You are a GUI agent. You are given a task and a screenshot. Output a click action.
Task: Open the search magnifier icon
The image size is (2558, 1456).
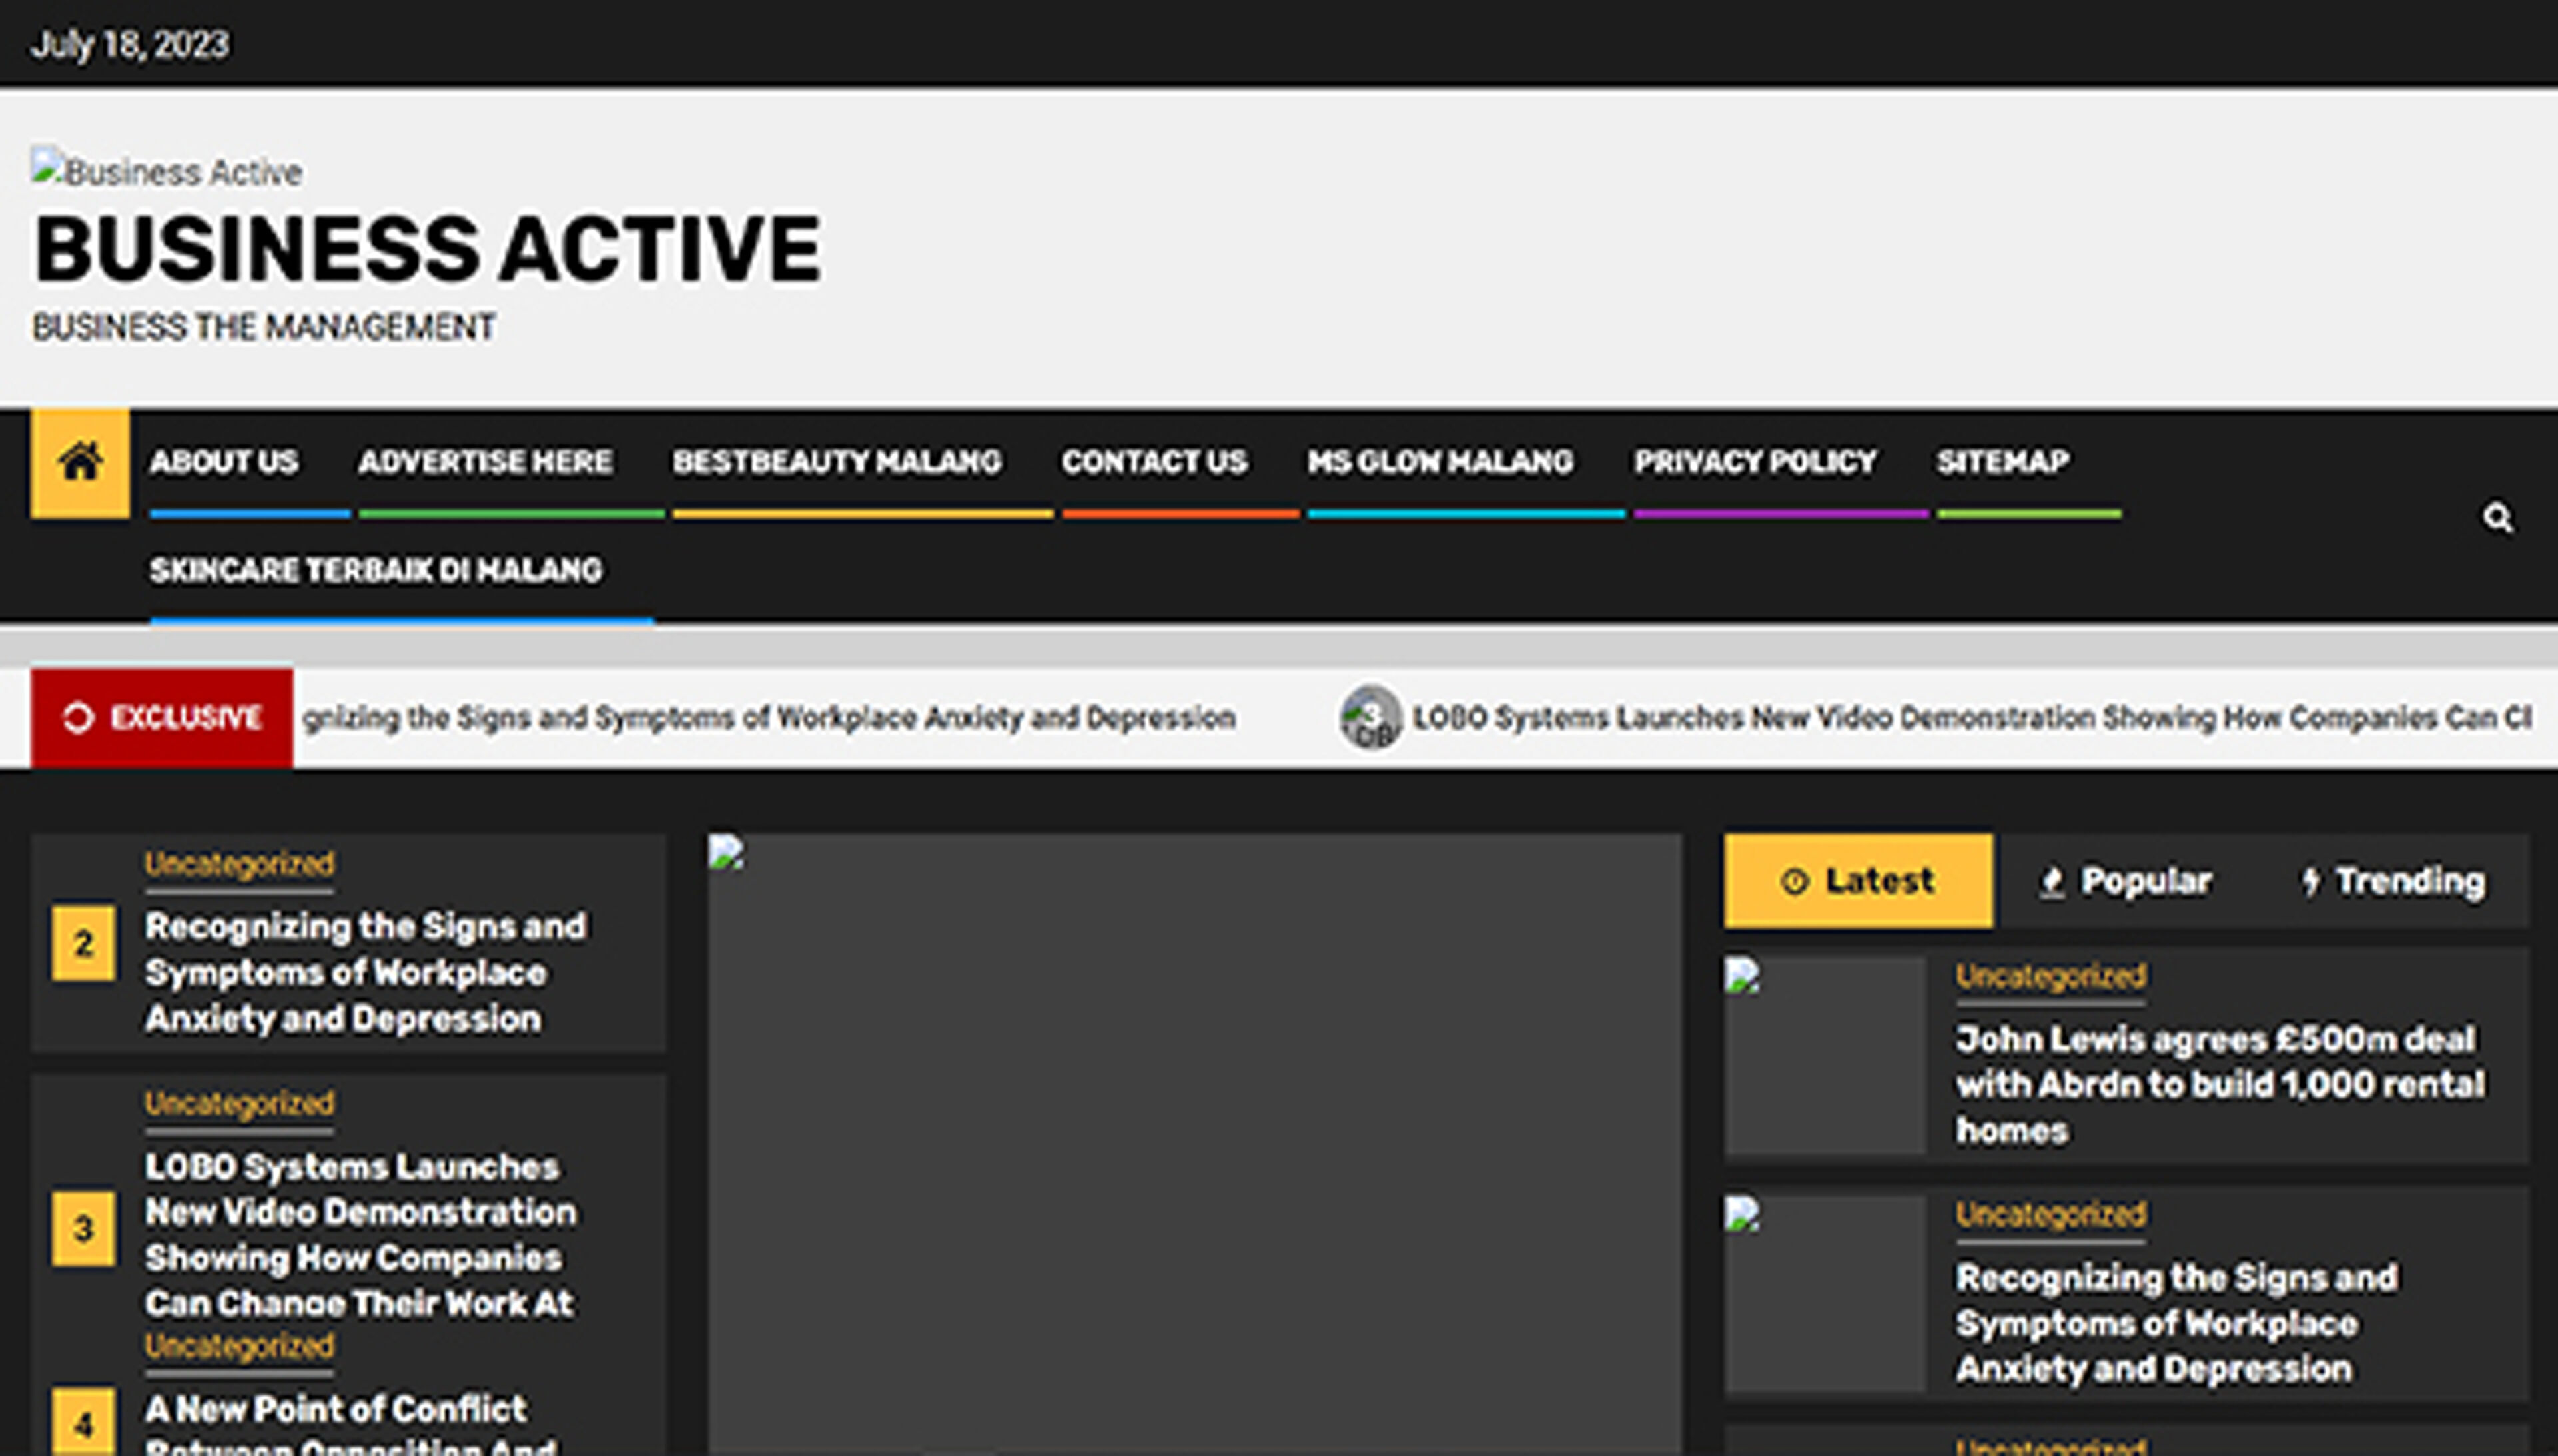2497,518
